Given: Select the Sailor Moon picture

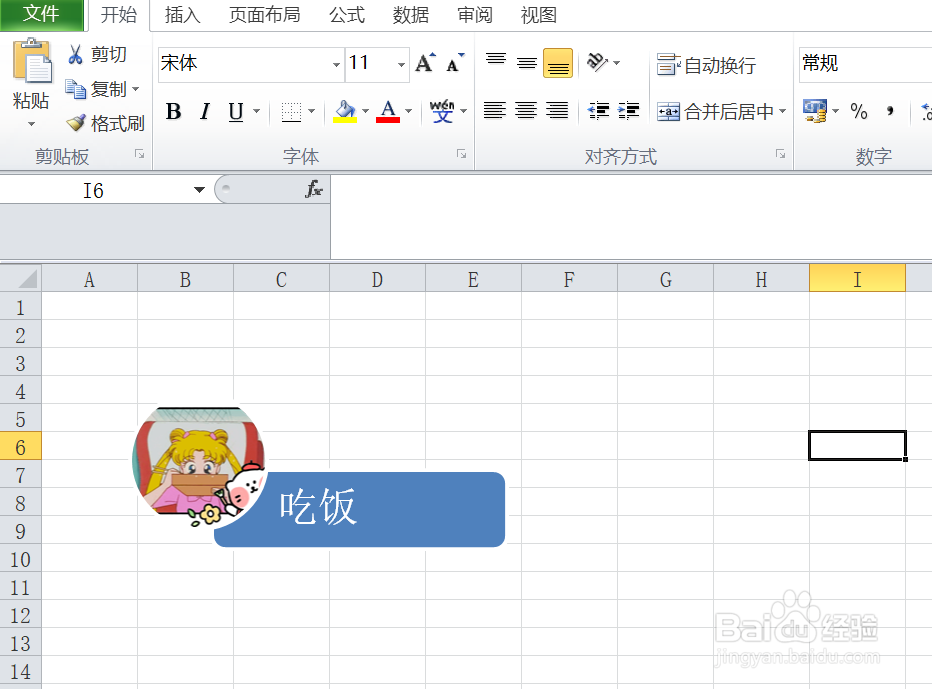Looking at the screenshot, I should tap(199, 467).
